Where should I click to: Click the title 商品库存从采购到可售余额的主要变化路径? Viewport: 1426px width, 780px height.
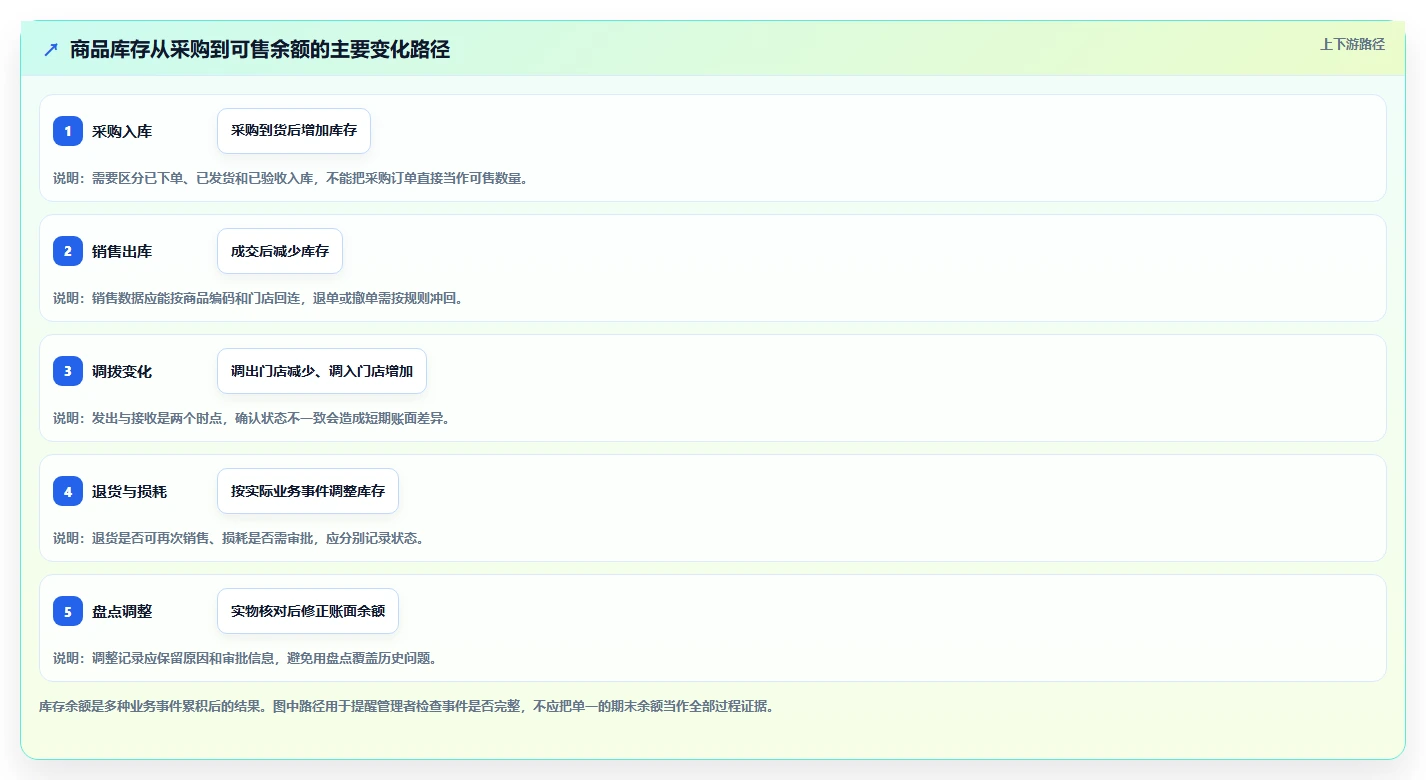[260, 50]
